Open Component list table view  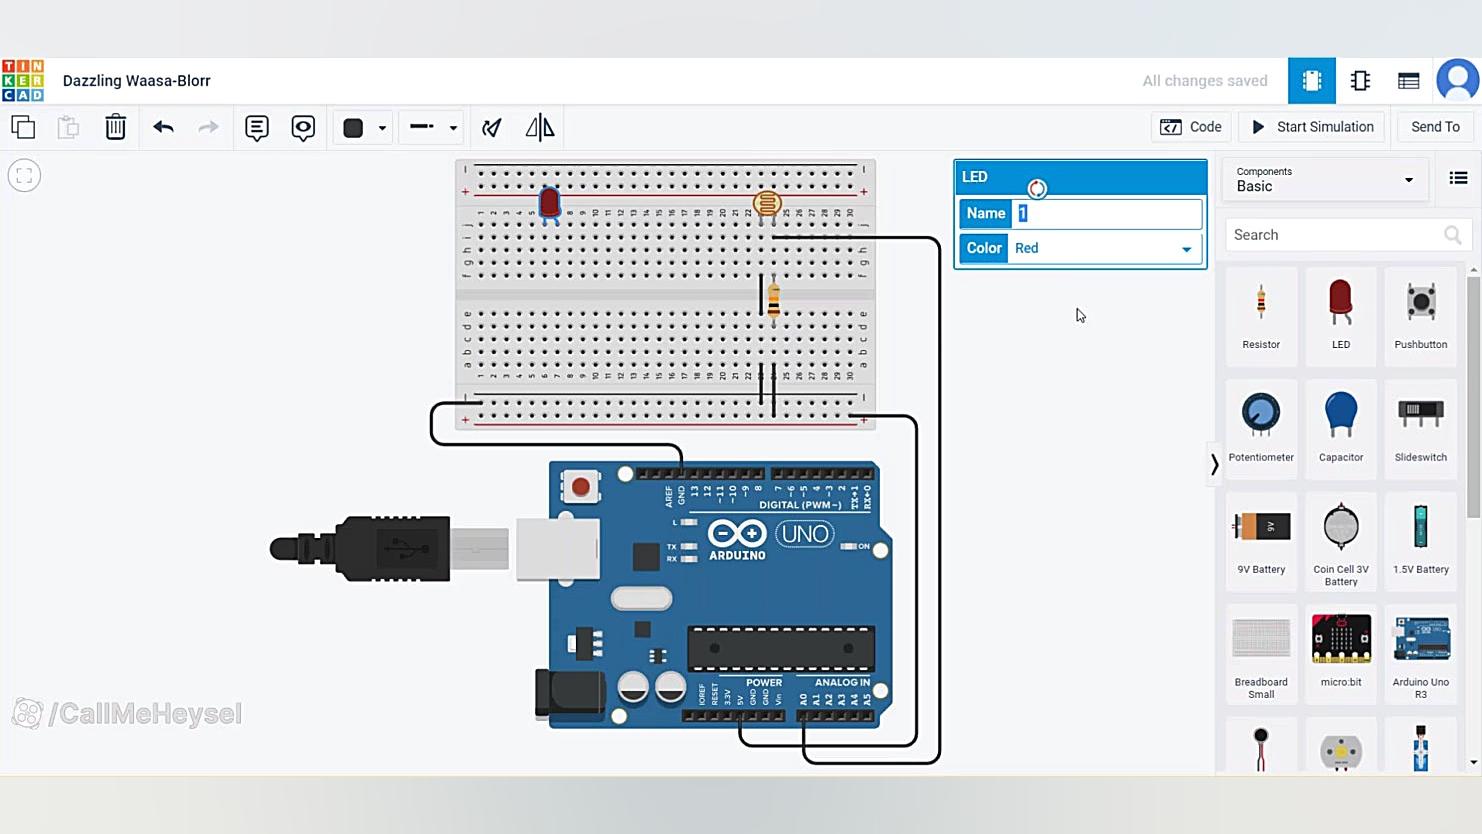(x=1409, y=81)
